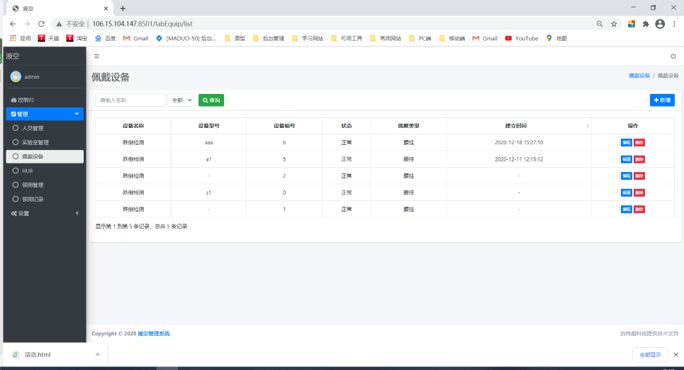This screenshot has width=684, height=370.
Task: Delete the device with number 6
Action: coord(639,143)
